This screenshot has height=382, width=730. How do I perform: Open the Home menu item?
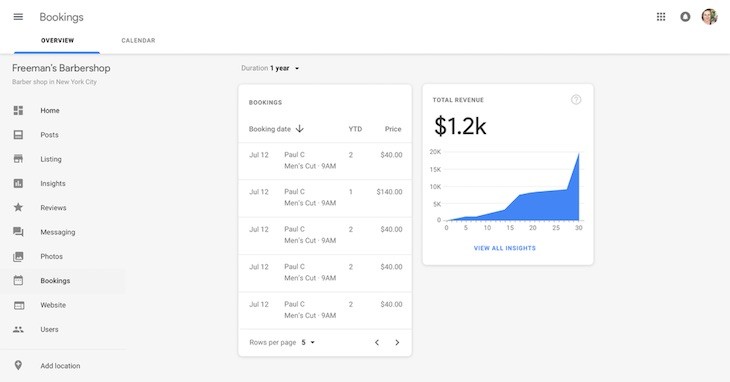[50, 110]
